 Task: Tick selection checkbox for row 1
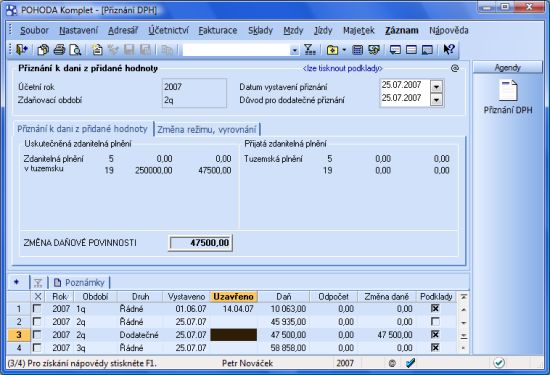(x=36, y=309)
